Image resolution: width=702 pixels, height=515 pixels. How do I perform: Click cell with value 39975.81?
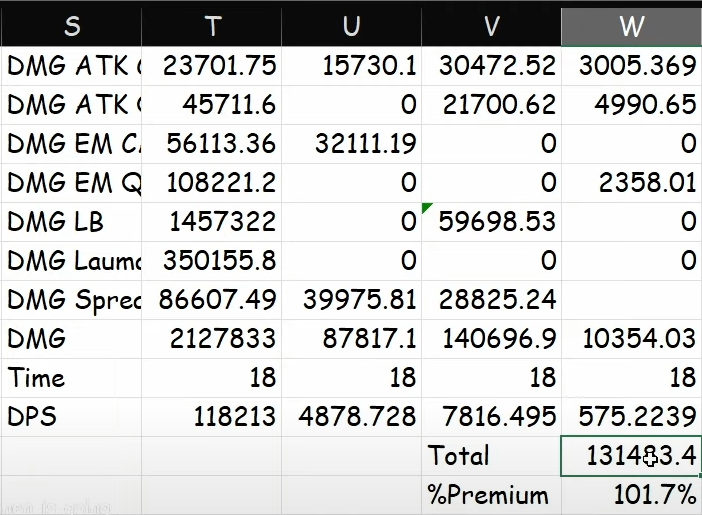(x=351, y=300)
